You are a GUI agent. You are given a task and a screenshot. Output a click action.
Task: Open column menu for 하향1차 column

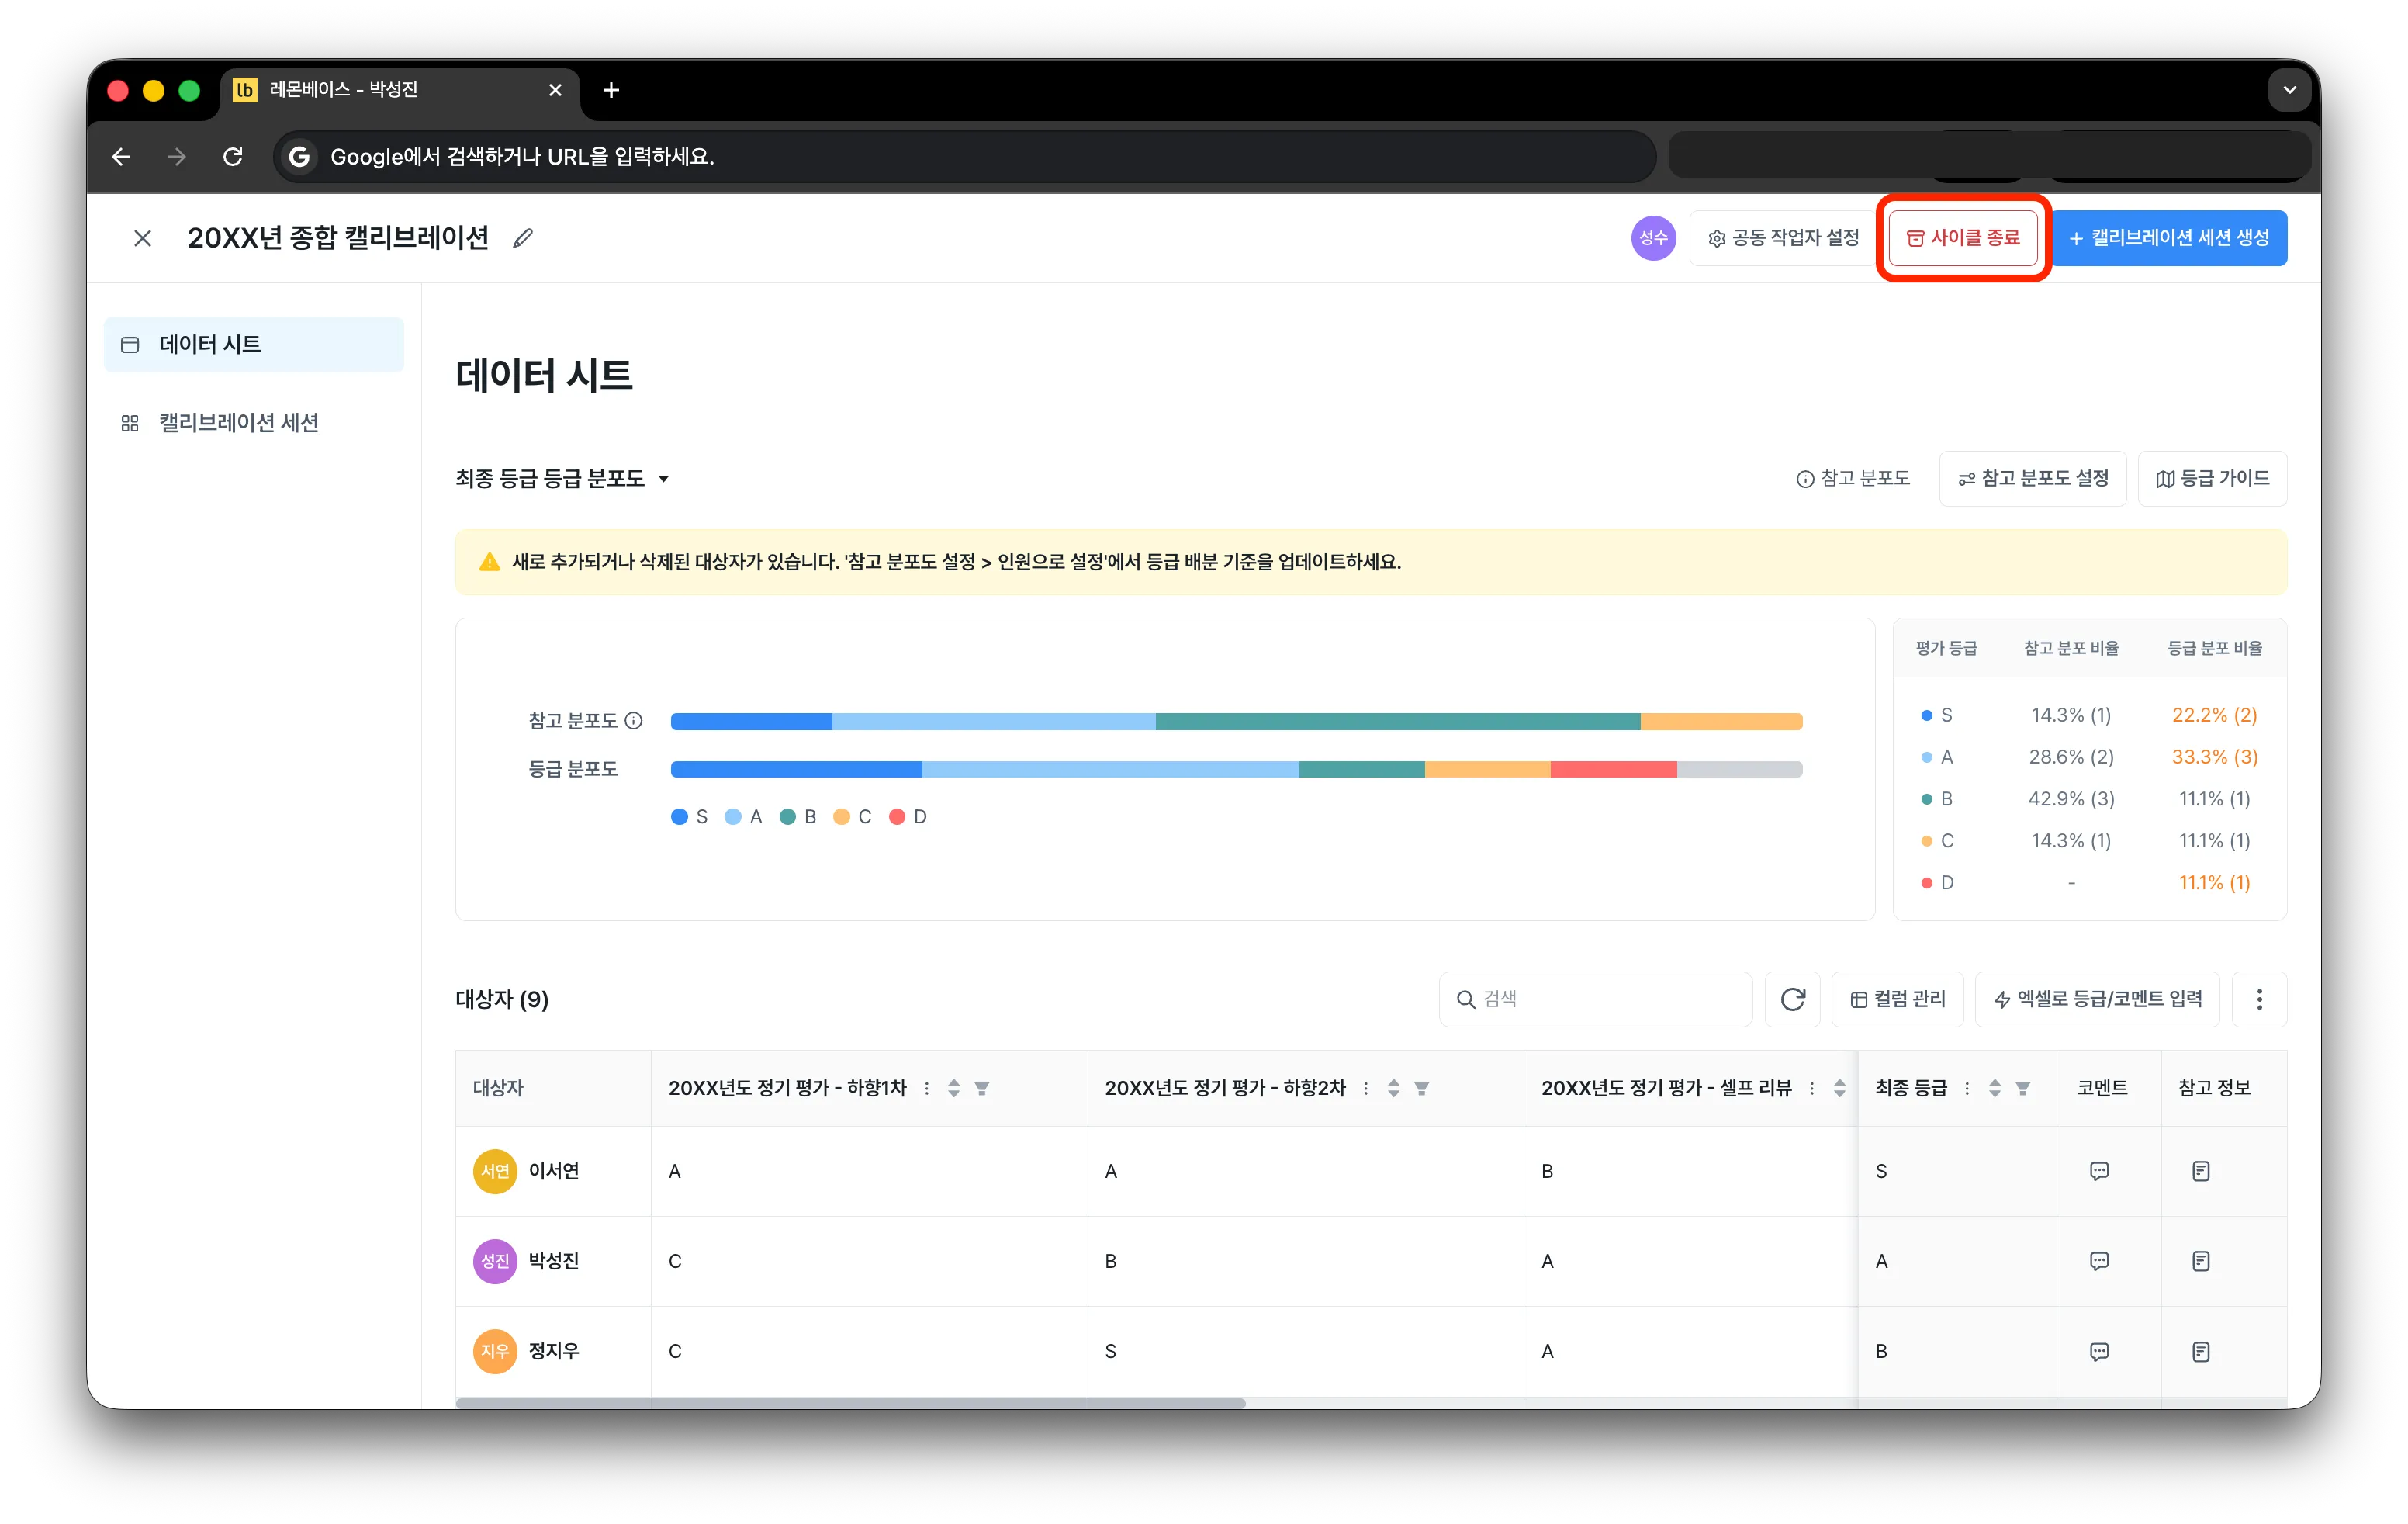tap(927, 1088)
